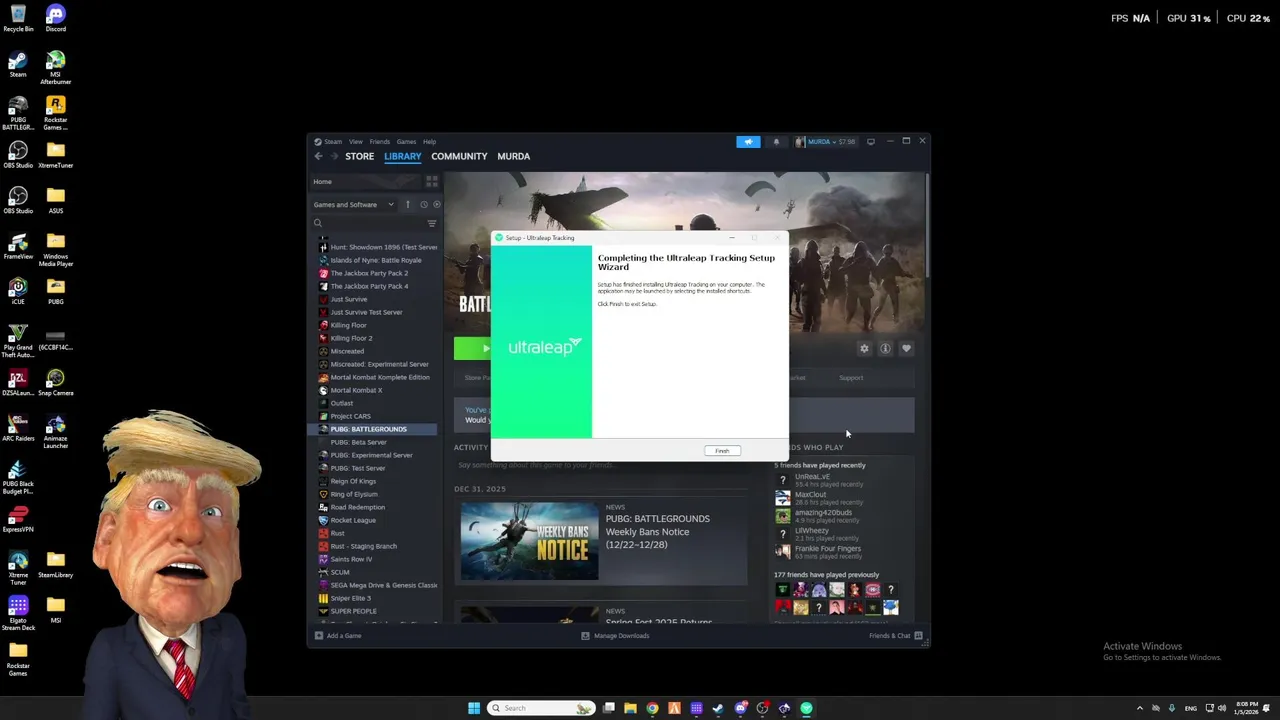Click Add a Game at bottom of Steam
The image size is (1280, 720).
338,636
